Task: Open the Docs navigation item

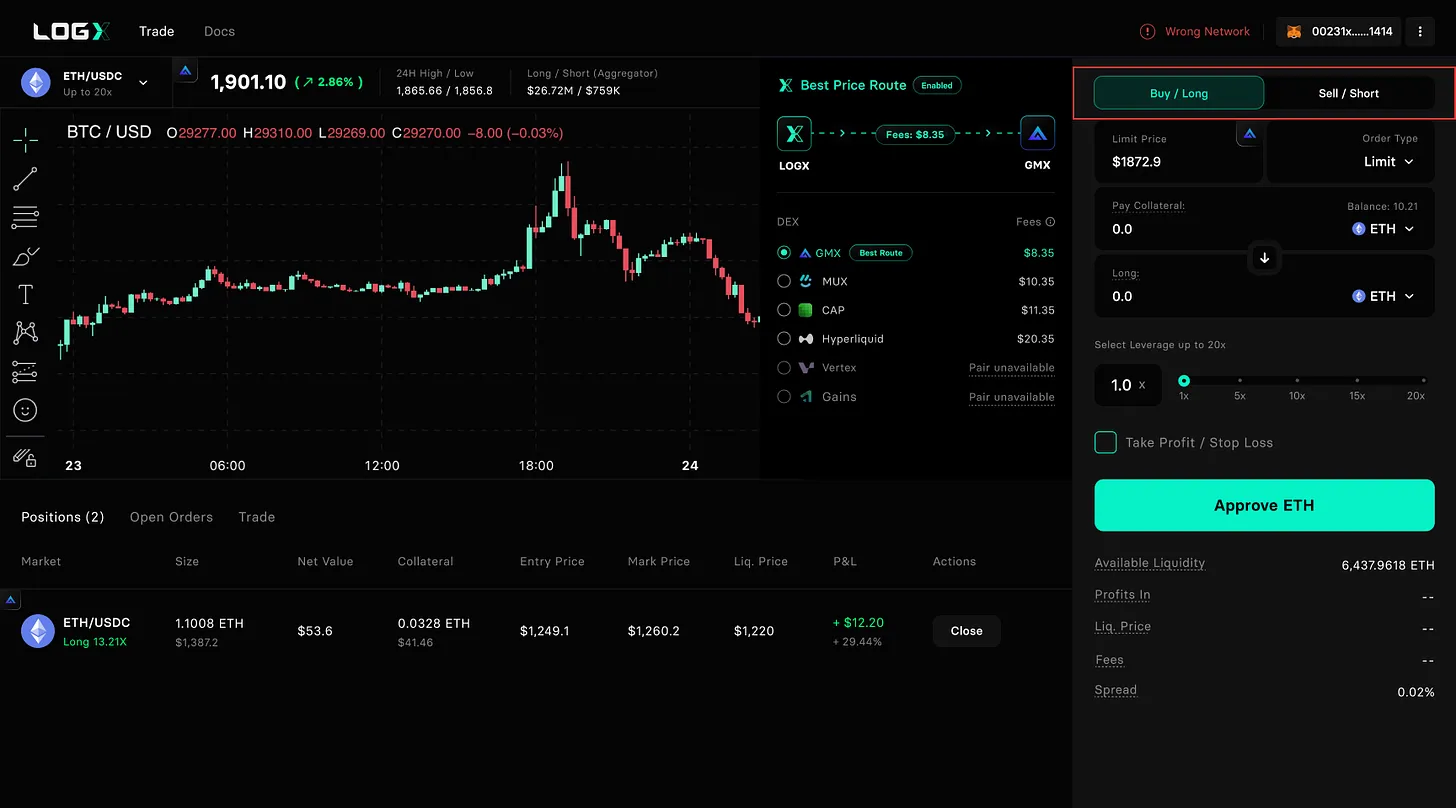Action: click(219, 31)
